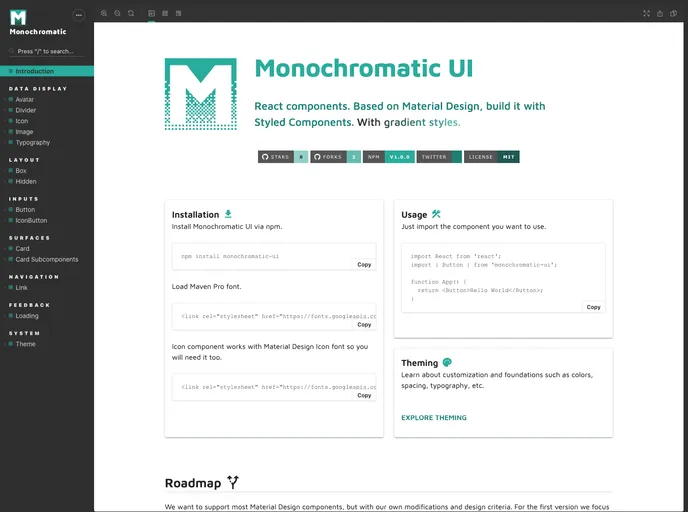Image resolution: width=688 pixels, height=512 pixels.
Task: Open the viewport size tool
Action: point(179,13)
